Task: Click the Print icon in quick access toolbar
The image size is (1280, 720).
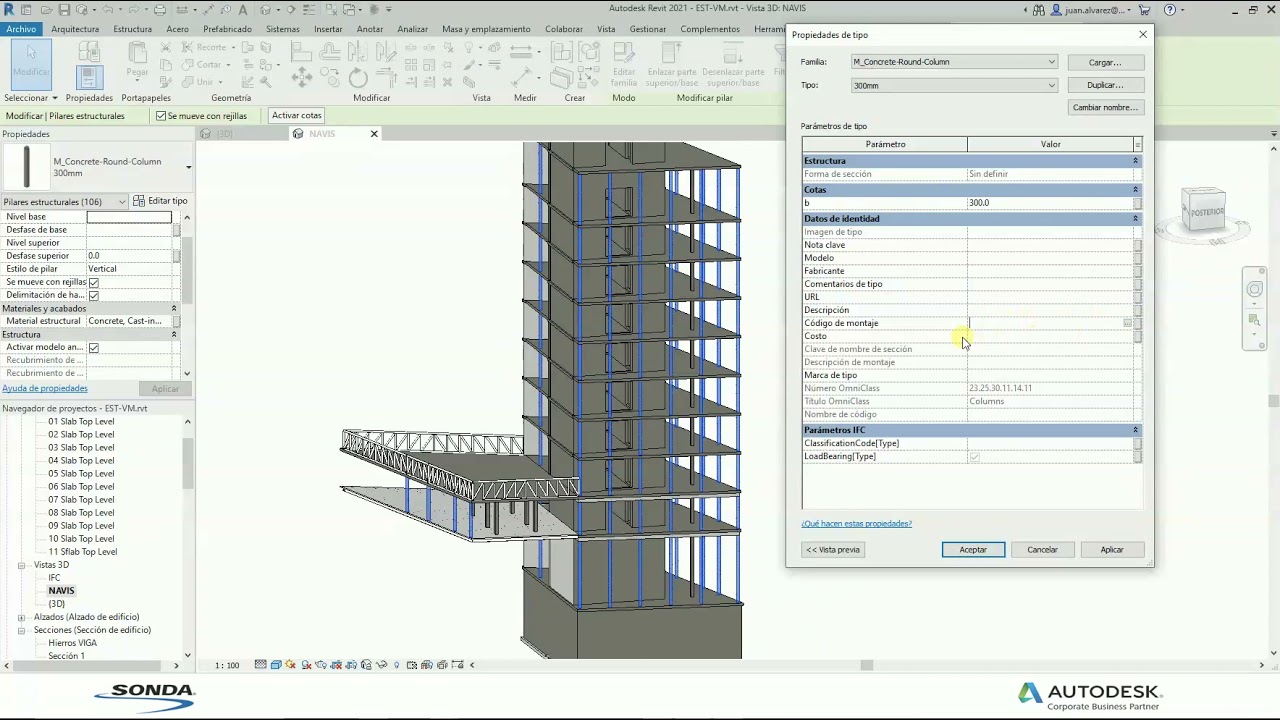Action: point(160,9)
